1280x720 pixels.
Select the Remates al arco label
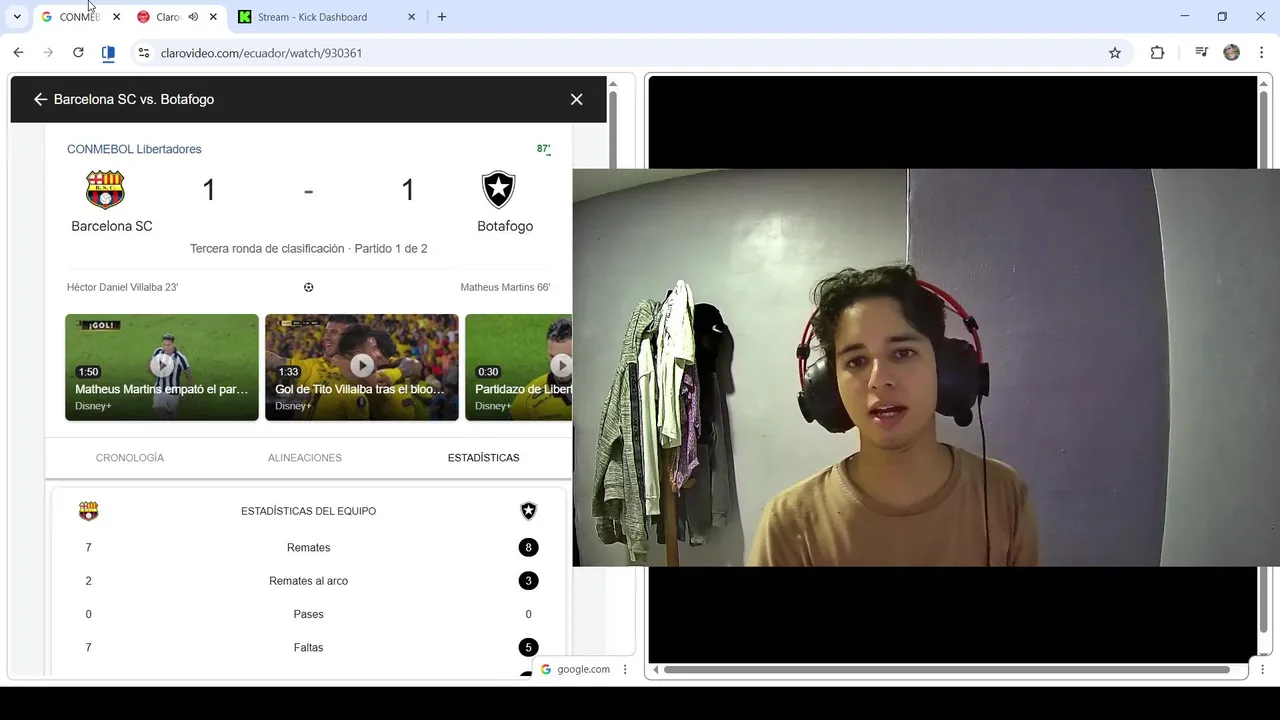coord(308,581)
